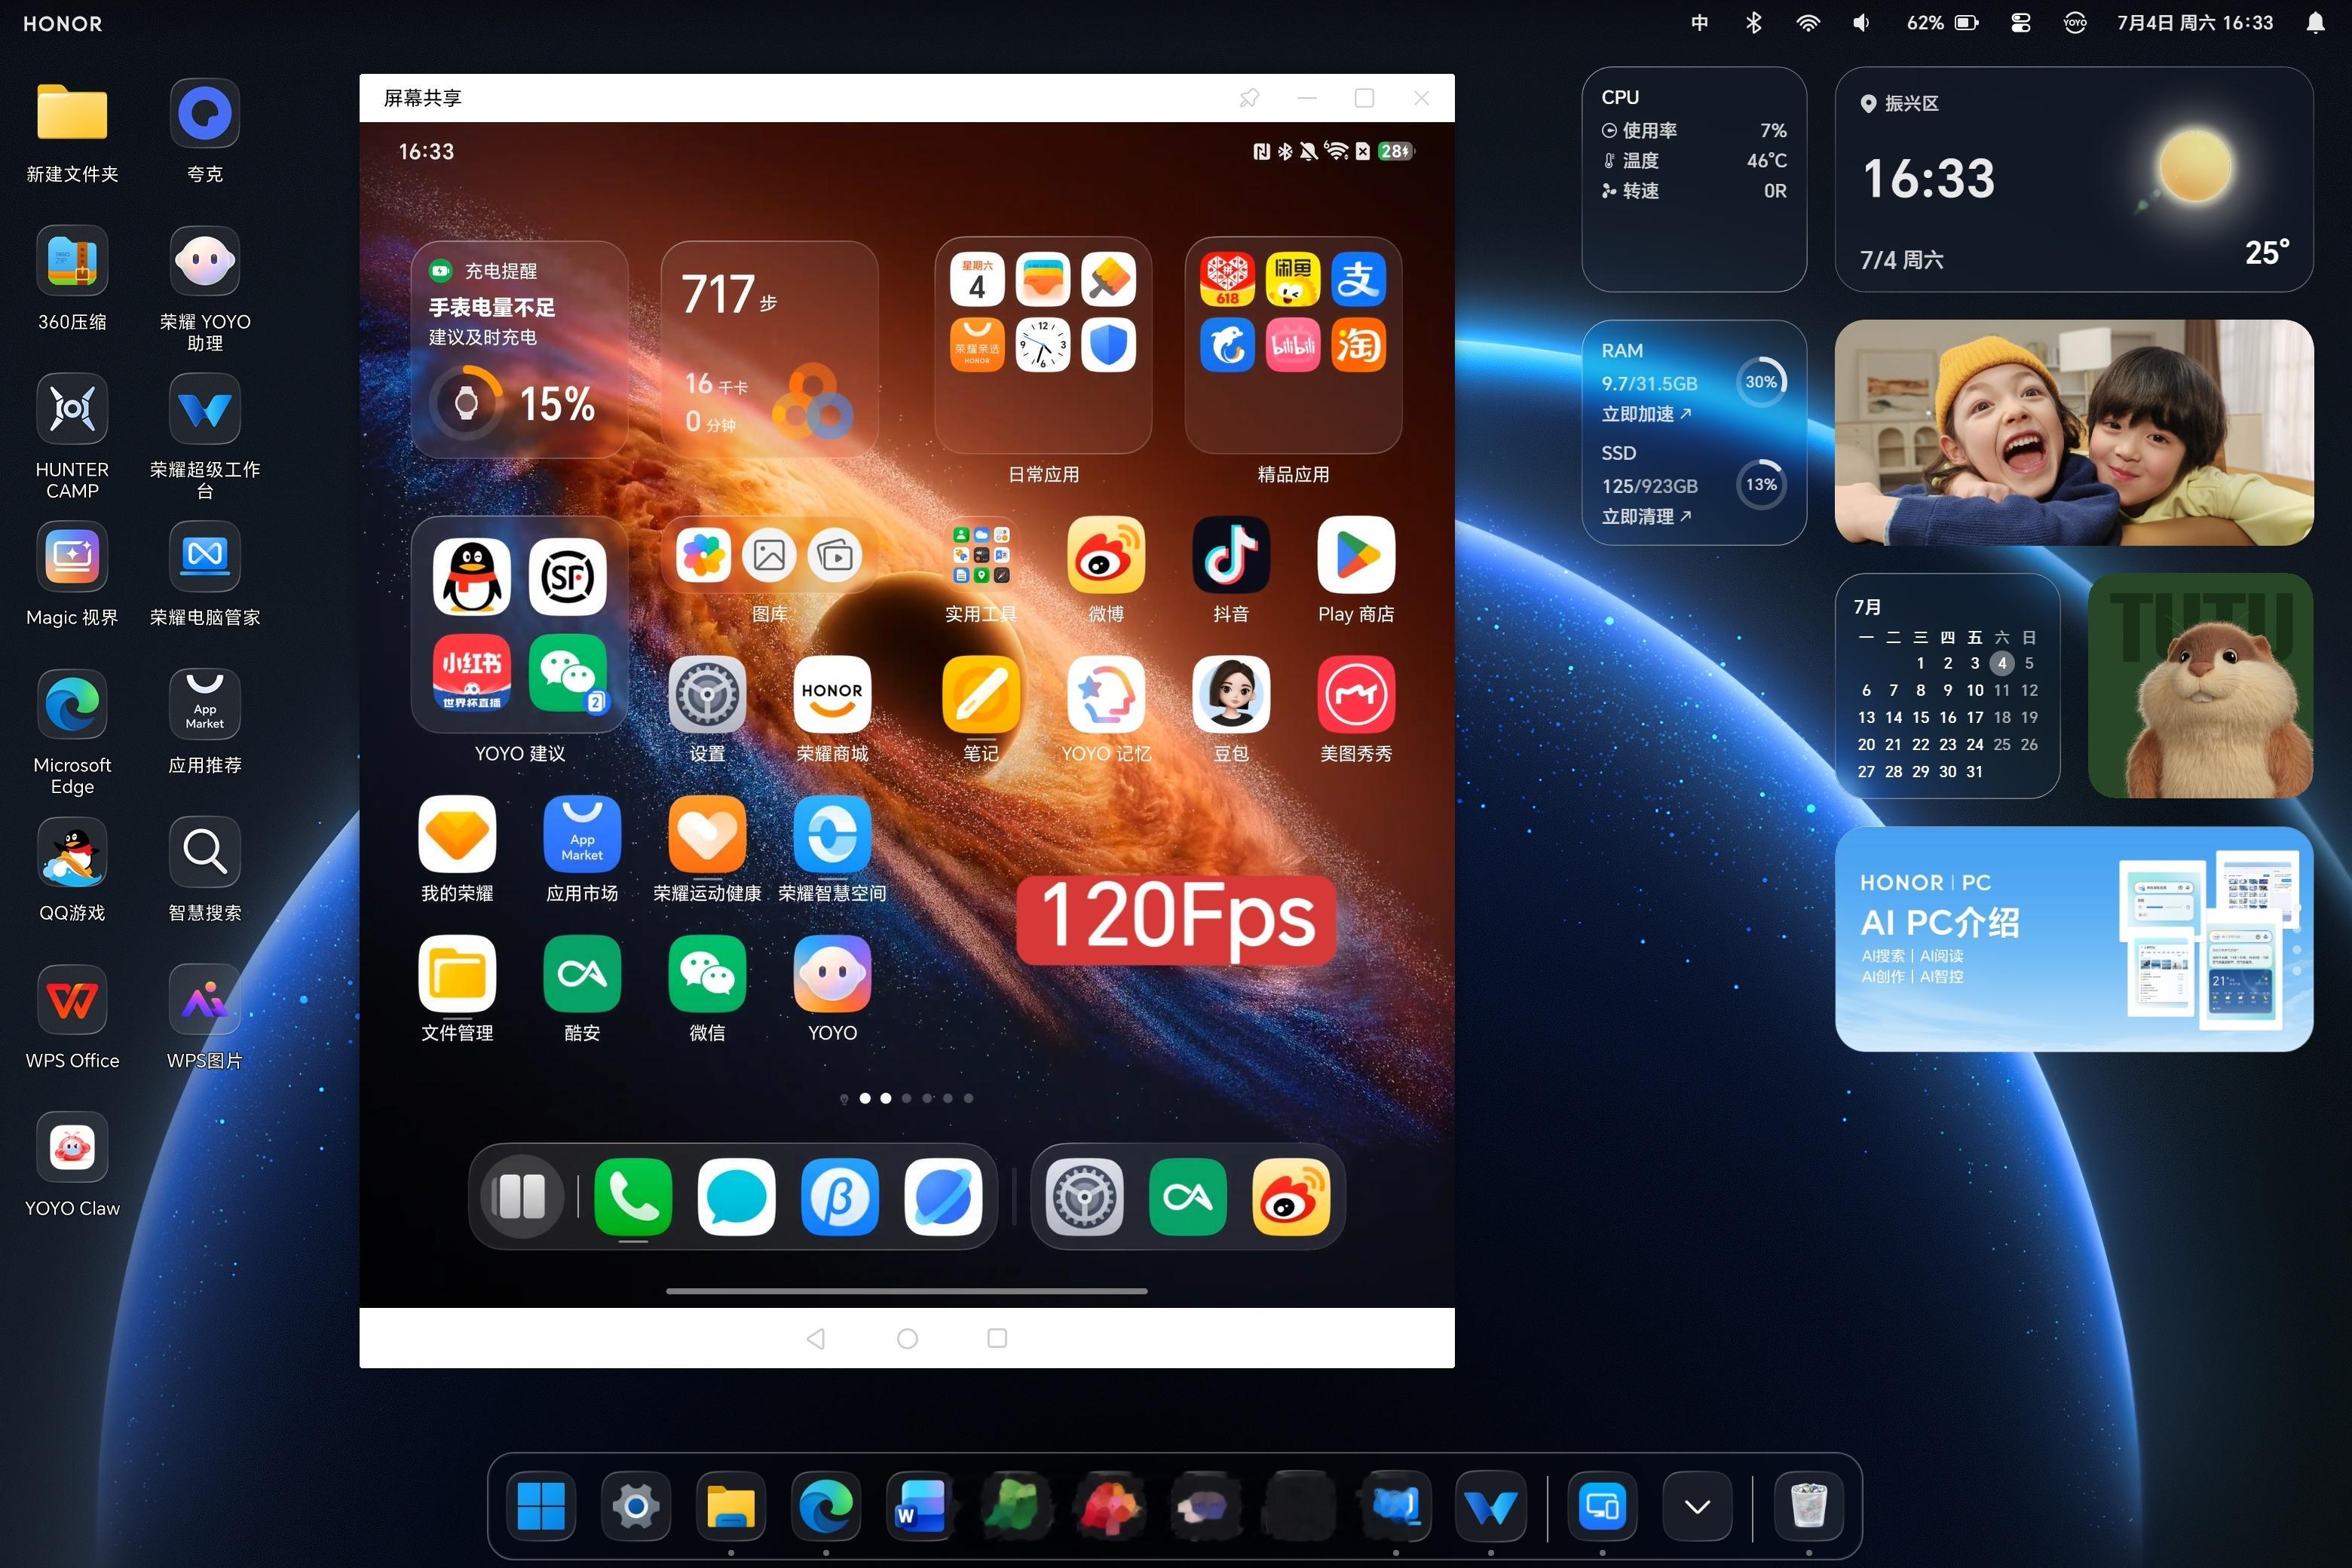Open 图库 folder on phone
2352x1568 pixels.
coord(769,555)
